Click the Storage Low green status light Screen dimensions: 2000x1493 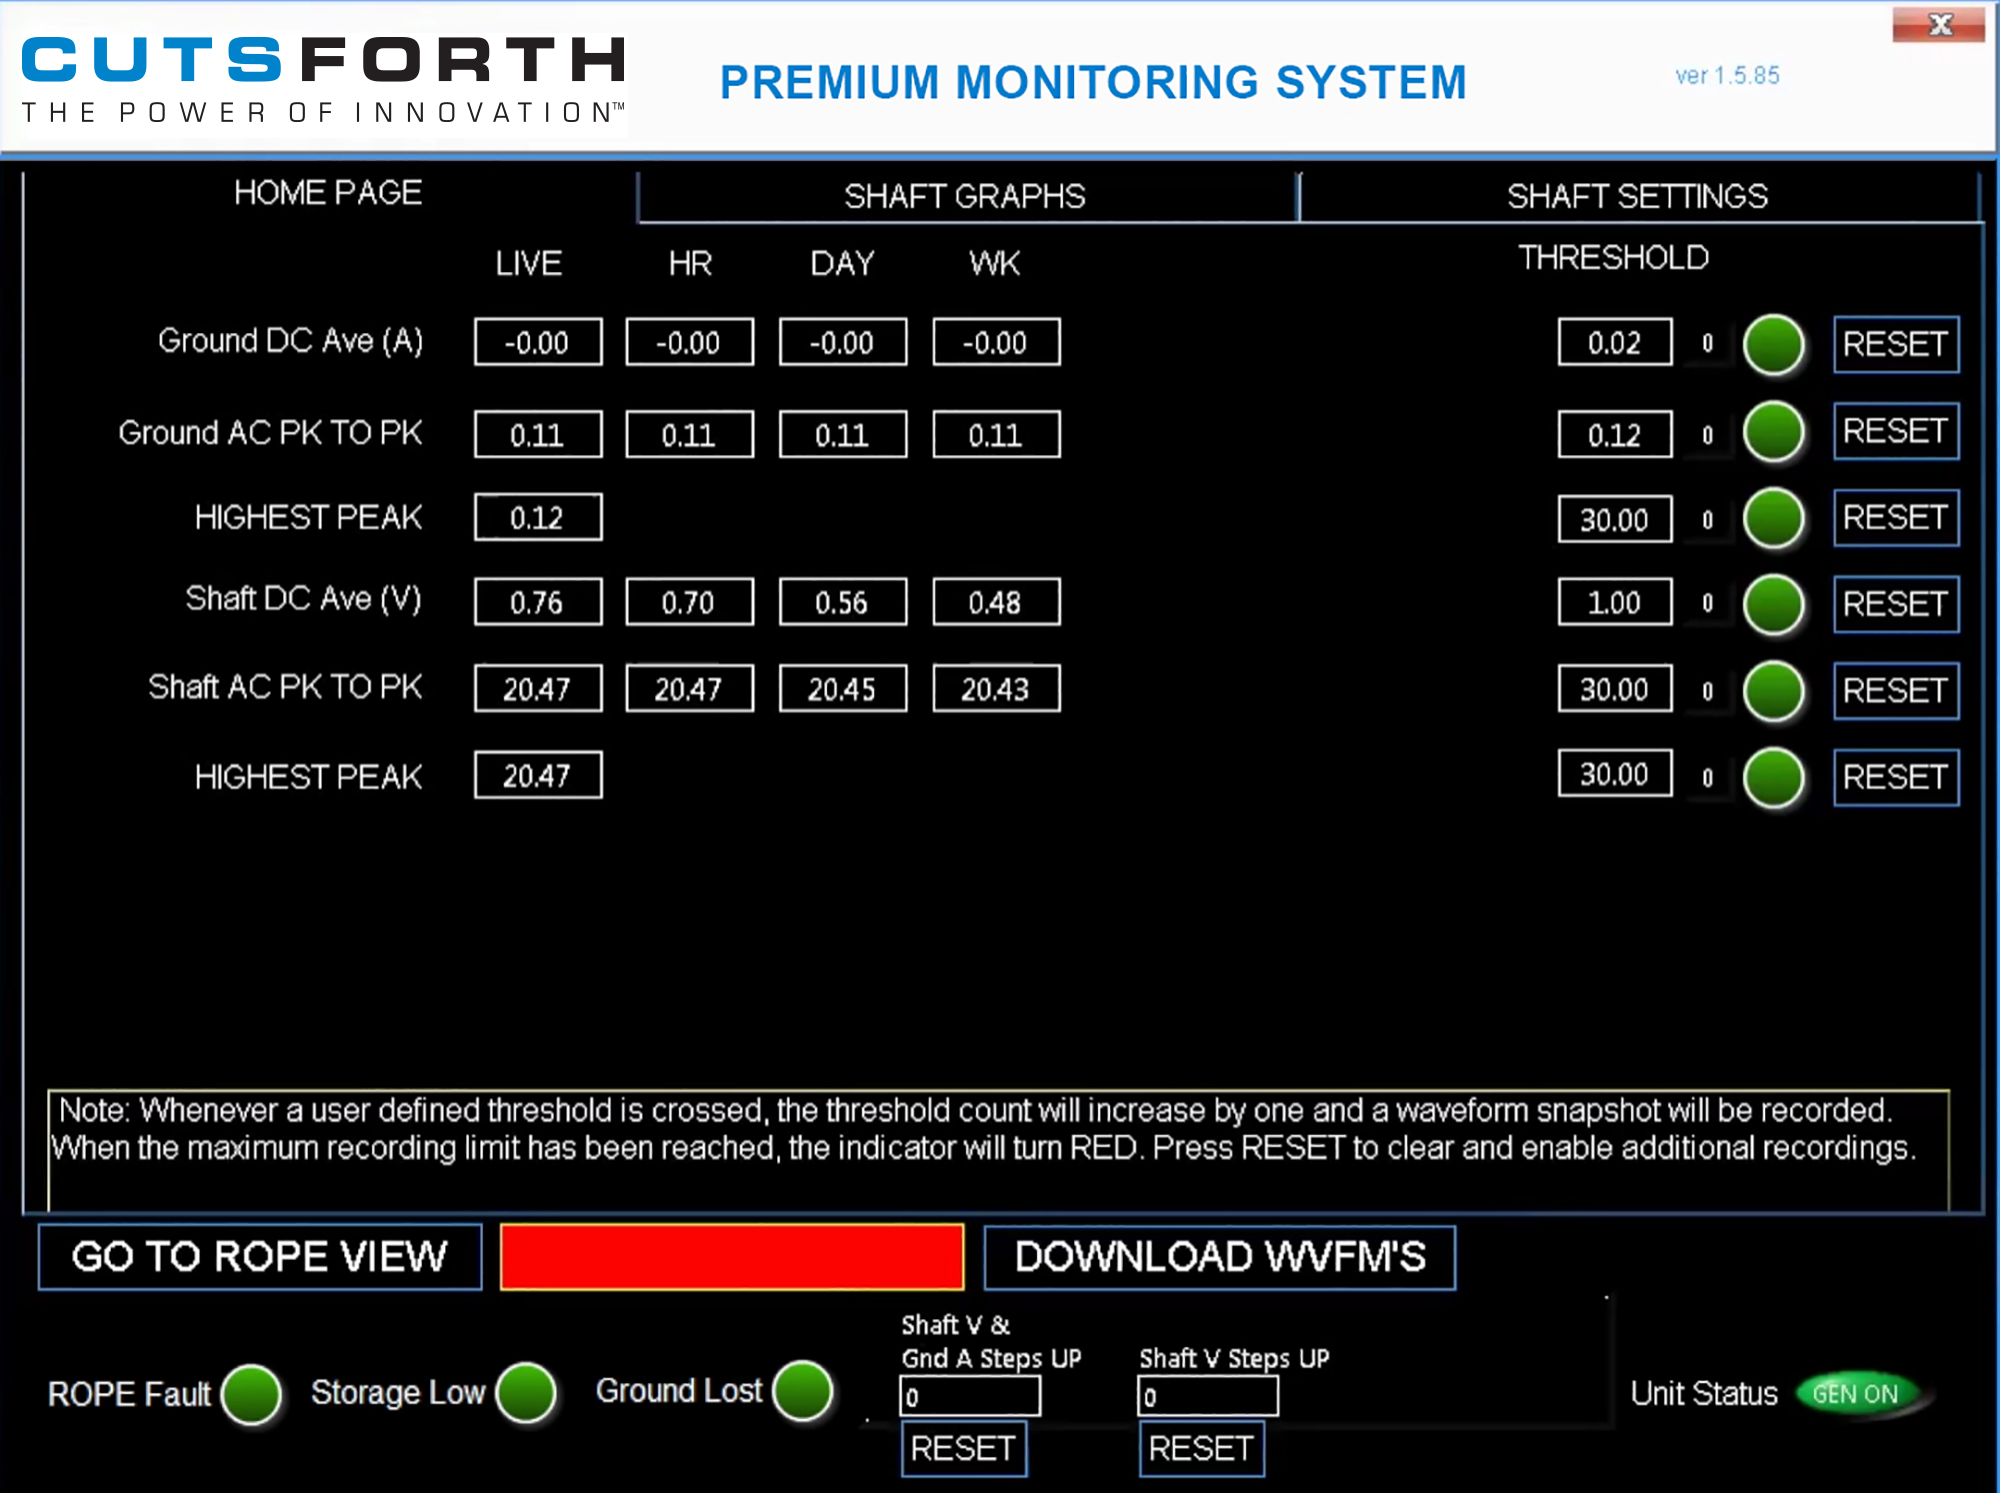[x=526, y=1392]
